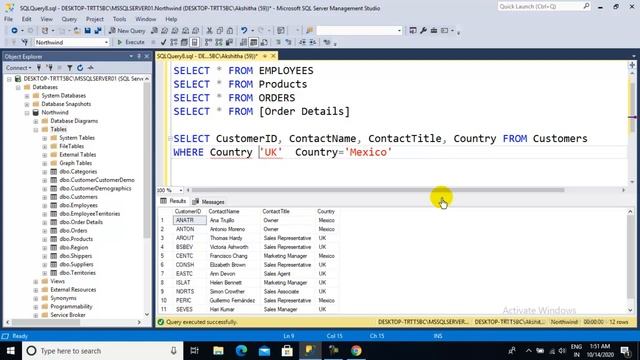Viewport: 640px width, 360px height.
Task: Select dbo.Shippers table in the tree
Action: coord(76,256)
